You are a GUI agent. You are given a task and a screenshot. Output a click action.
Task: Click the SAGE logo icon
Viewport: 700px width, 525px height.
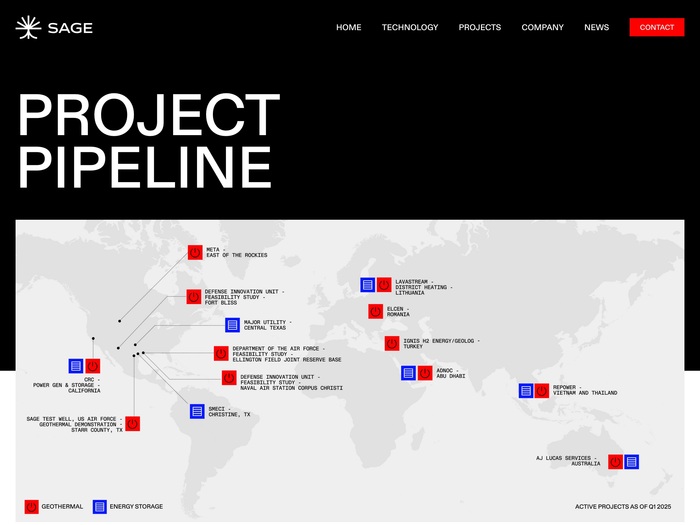(x=28, y=27)
